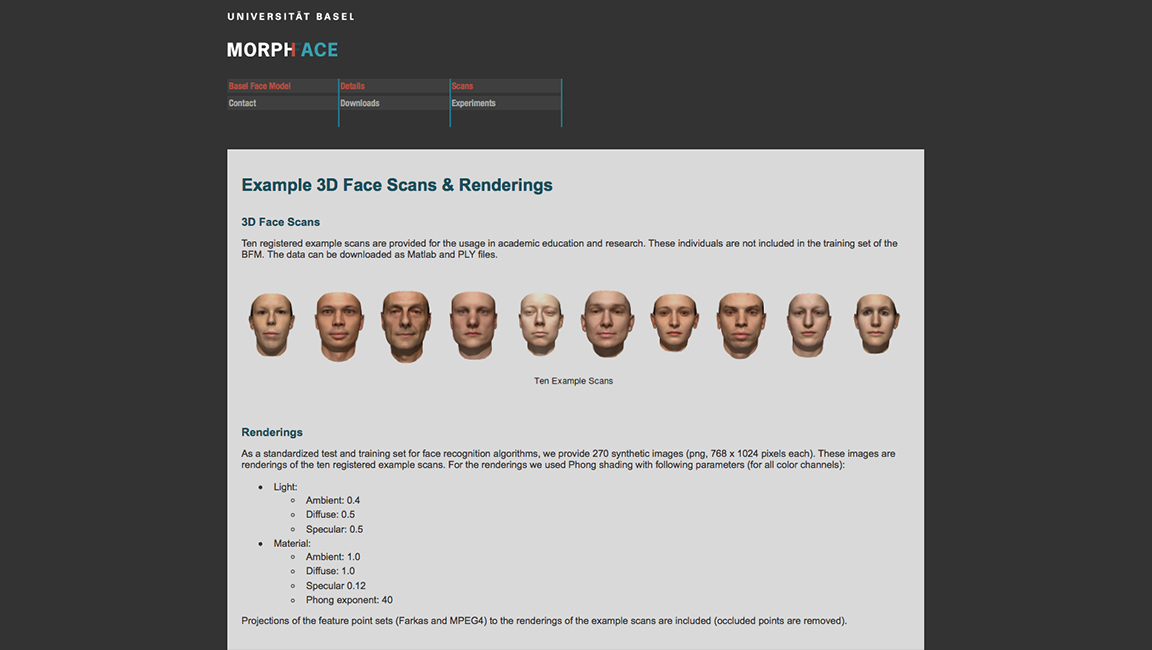Click the 'Specular 0.12' value
Image resolution: width=1152 pixels, height=650 pixels.
coord(335,585)
